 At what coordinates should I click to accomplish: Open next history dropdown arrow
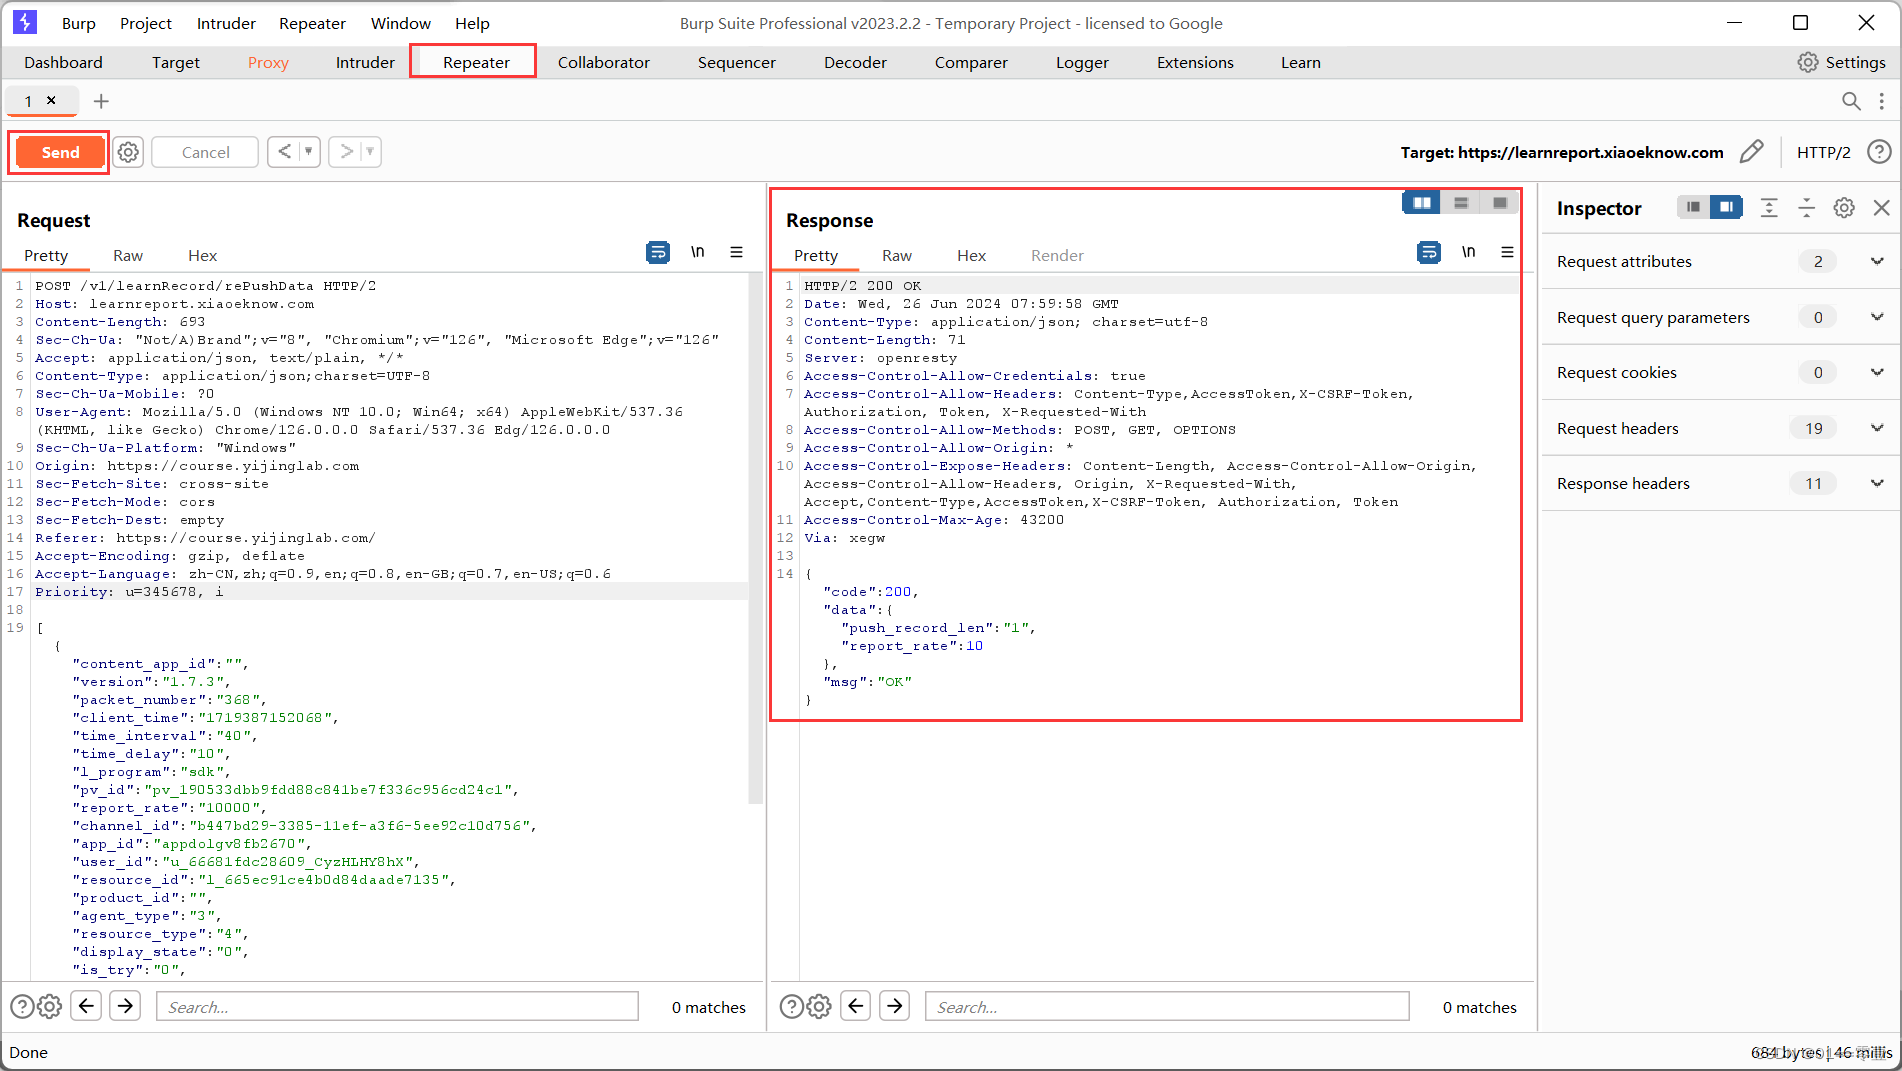[370, 152]
